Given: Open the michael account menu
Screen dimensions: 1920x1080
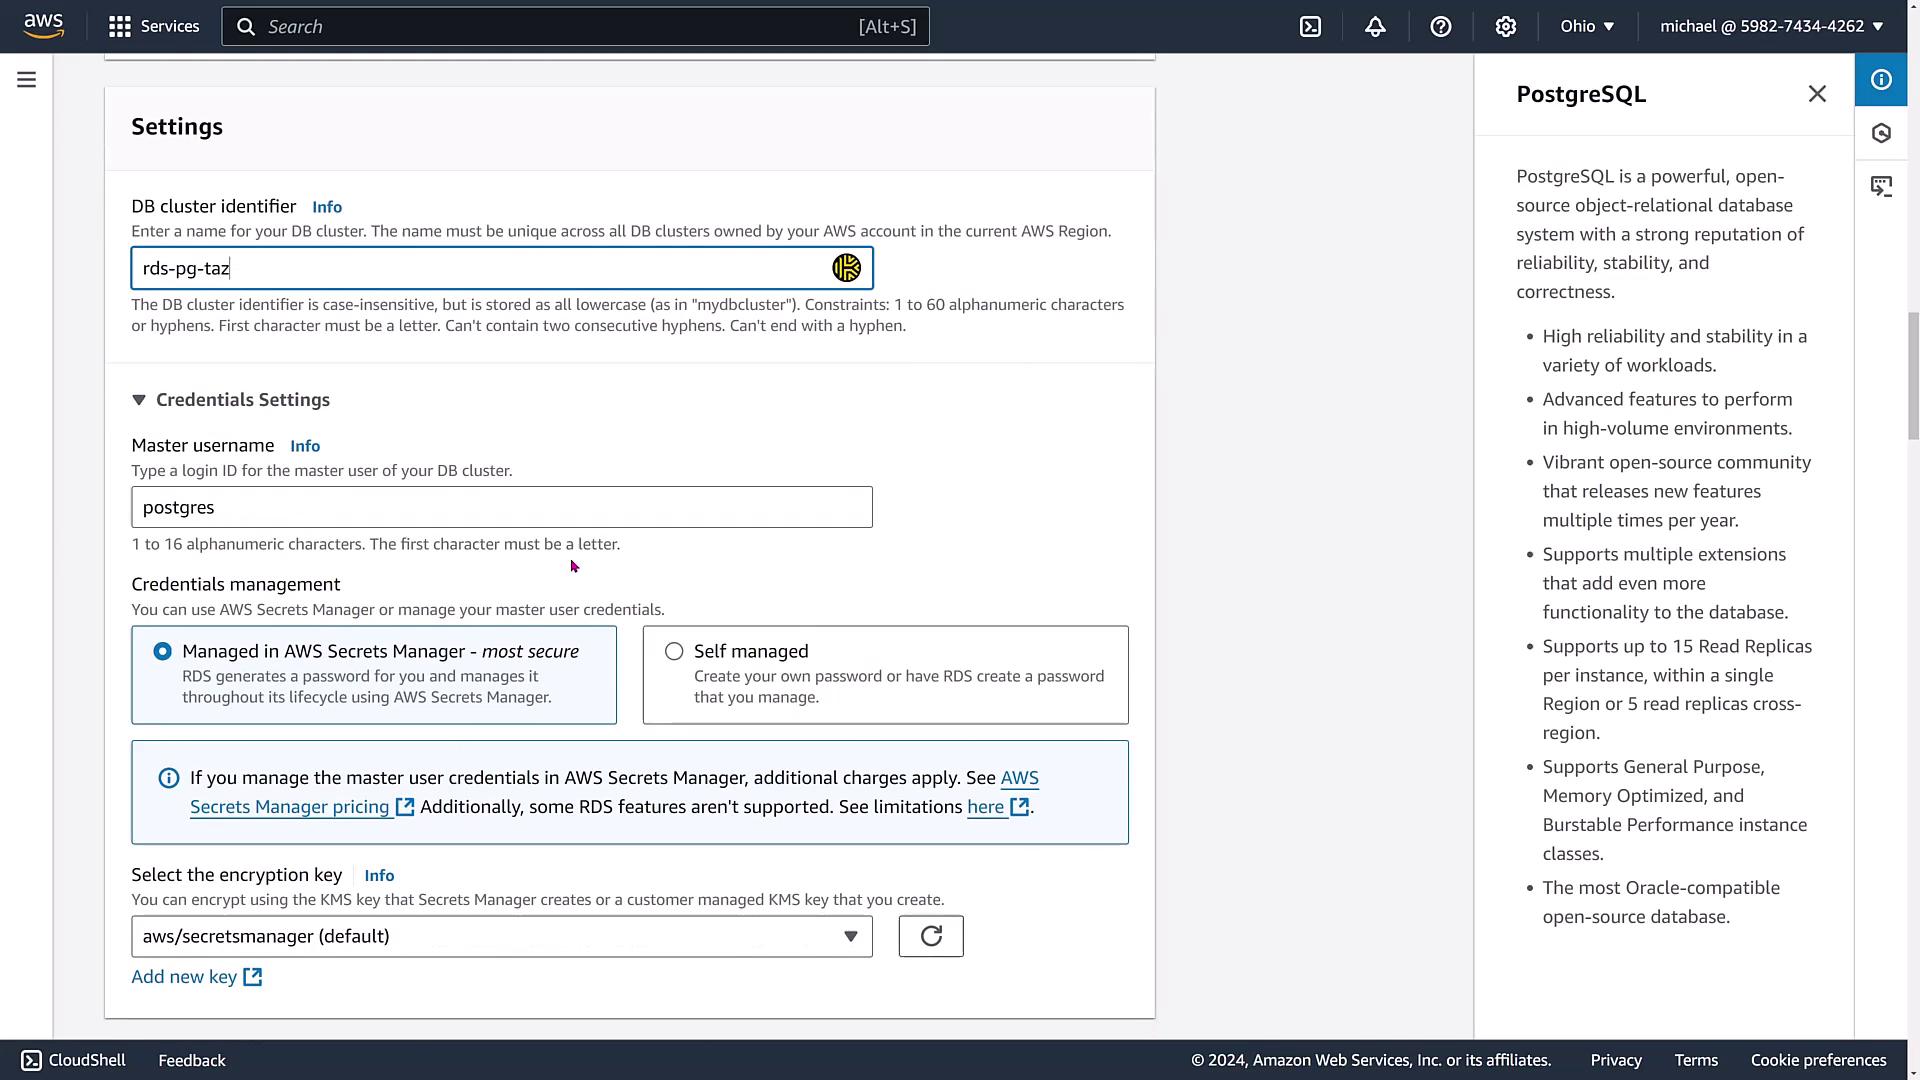Looking at the screenshot, I should 1771,27.
